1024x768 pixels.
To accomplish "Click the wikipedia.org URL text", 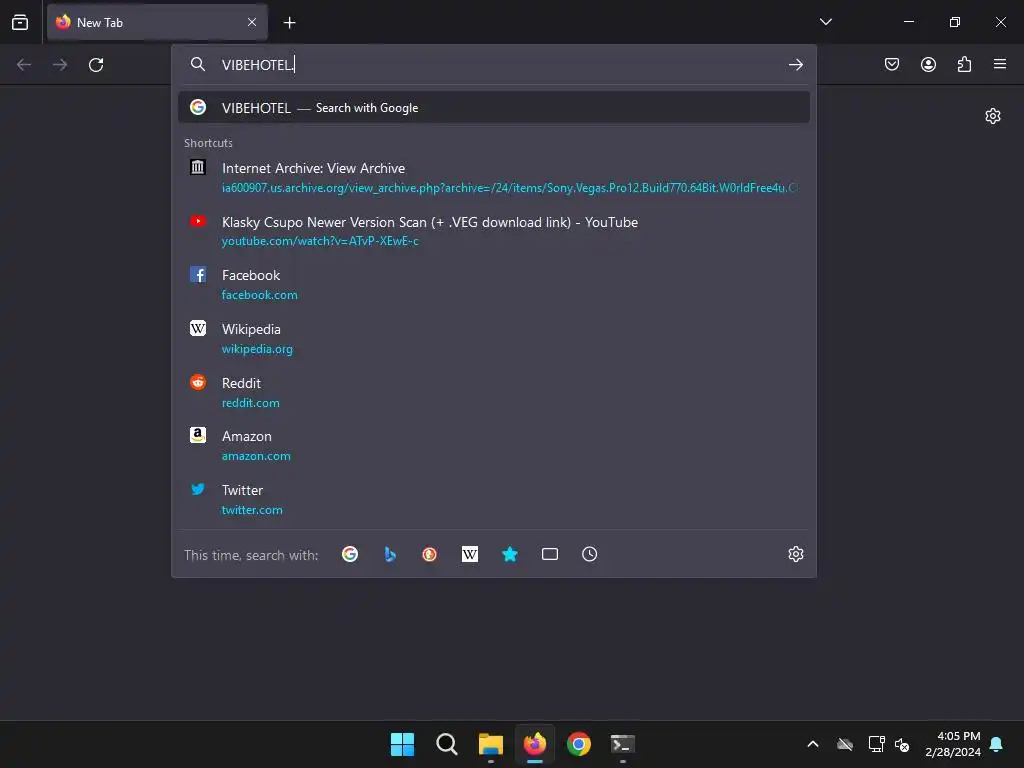I will point(257,349).
